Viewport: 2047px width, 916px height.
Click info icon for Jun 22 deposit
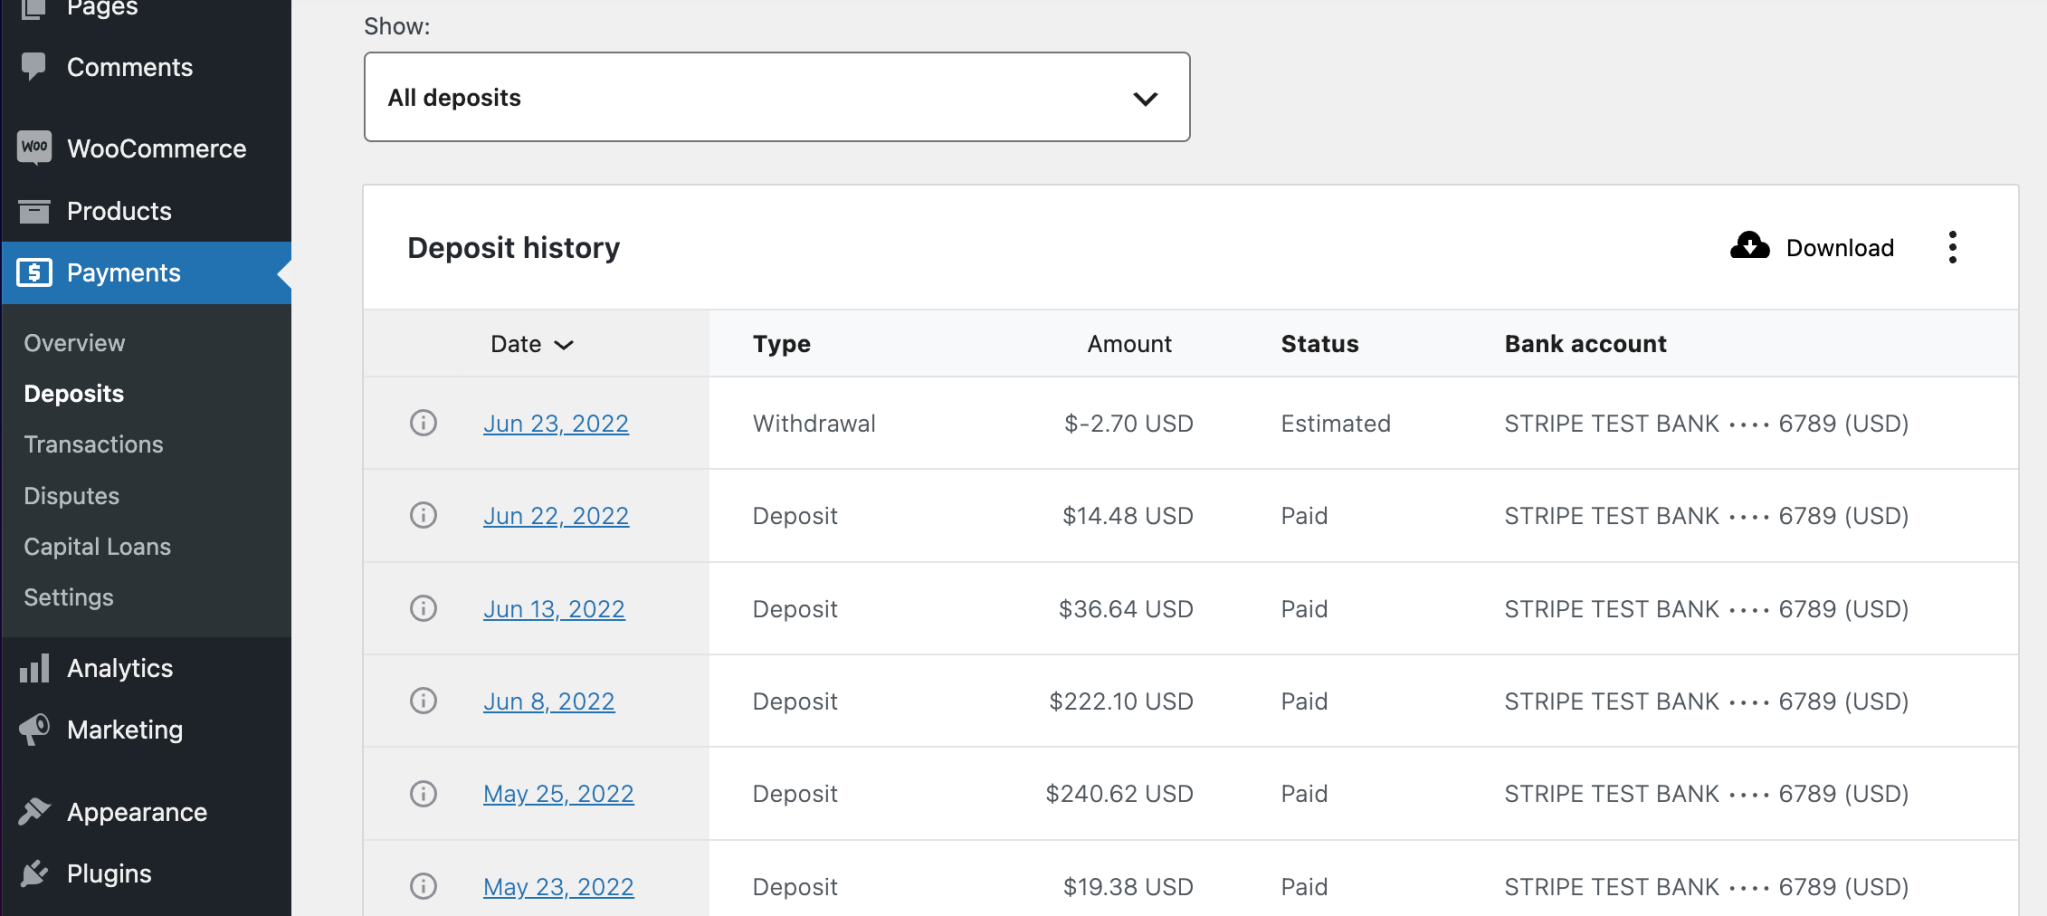pyautogui.click(x=423, y=515)
